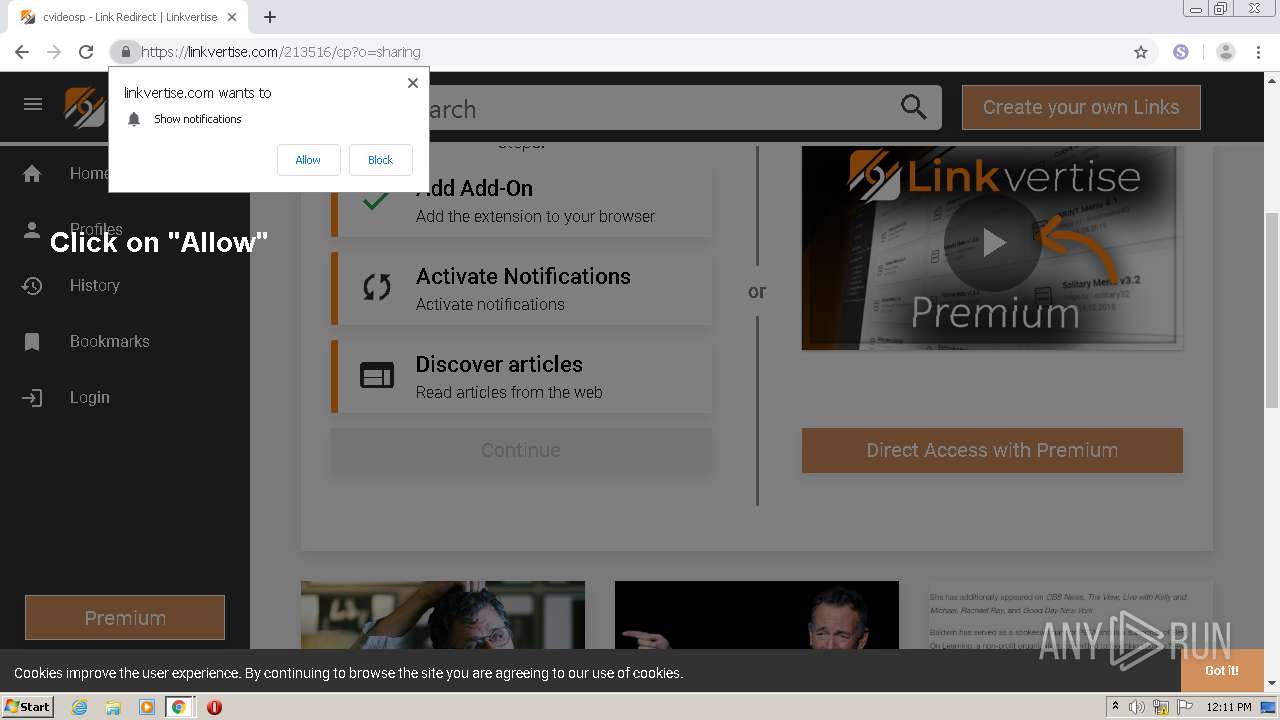Click the action center flag tray icon

1185,707
